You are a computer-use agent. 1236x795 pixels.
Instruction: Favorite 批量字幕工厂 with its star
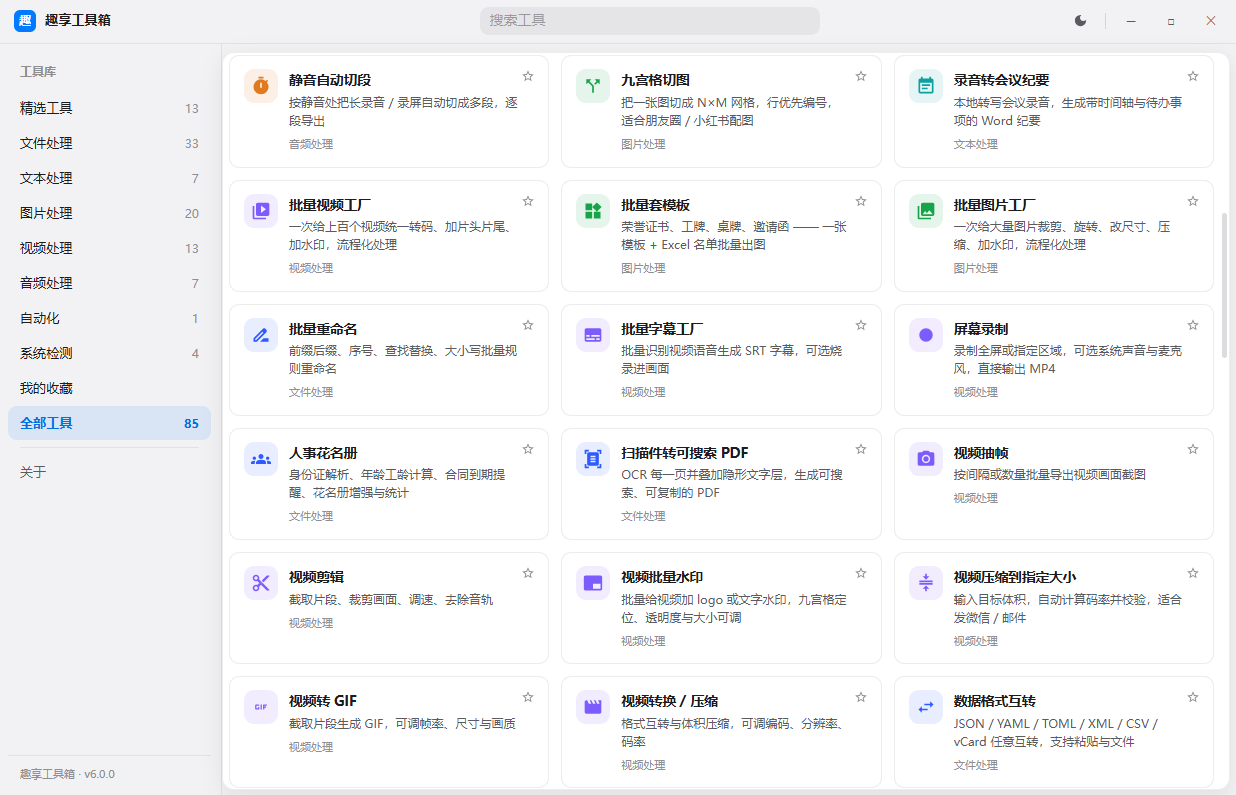(861, 325)
